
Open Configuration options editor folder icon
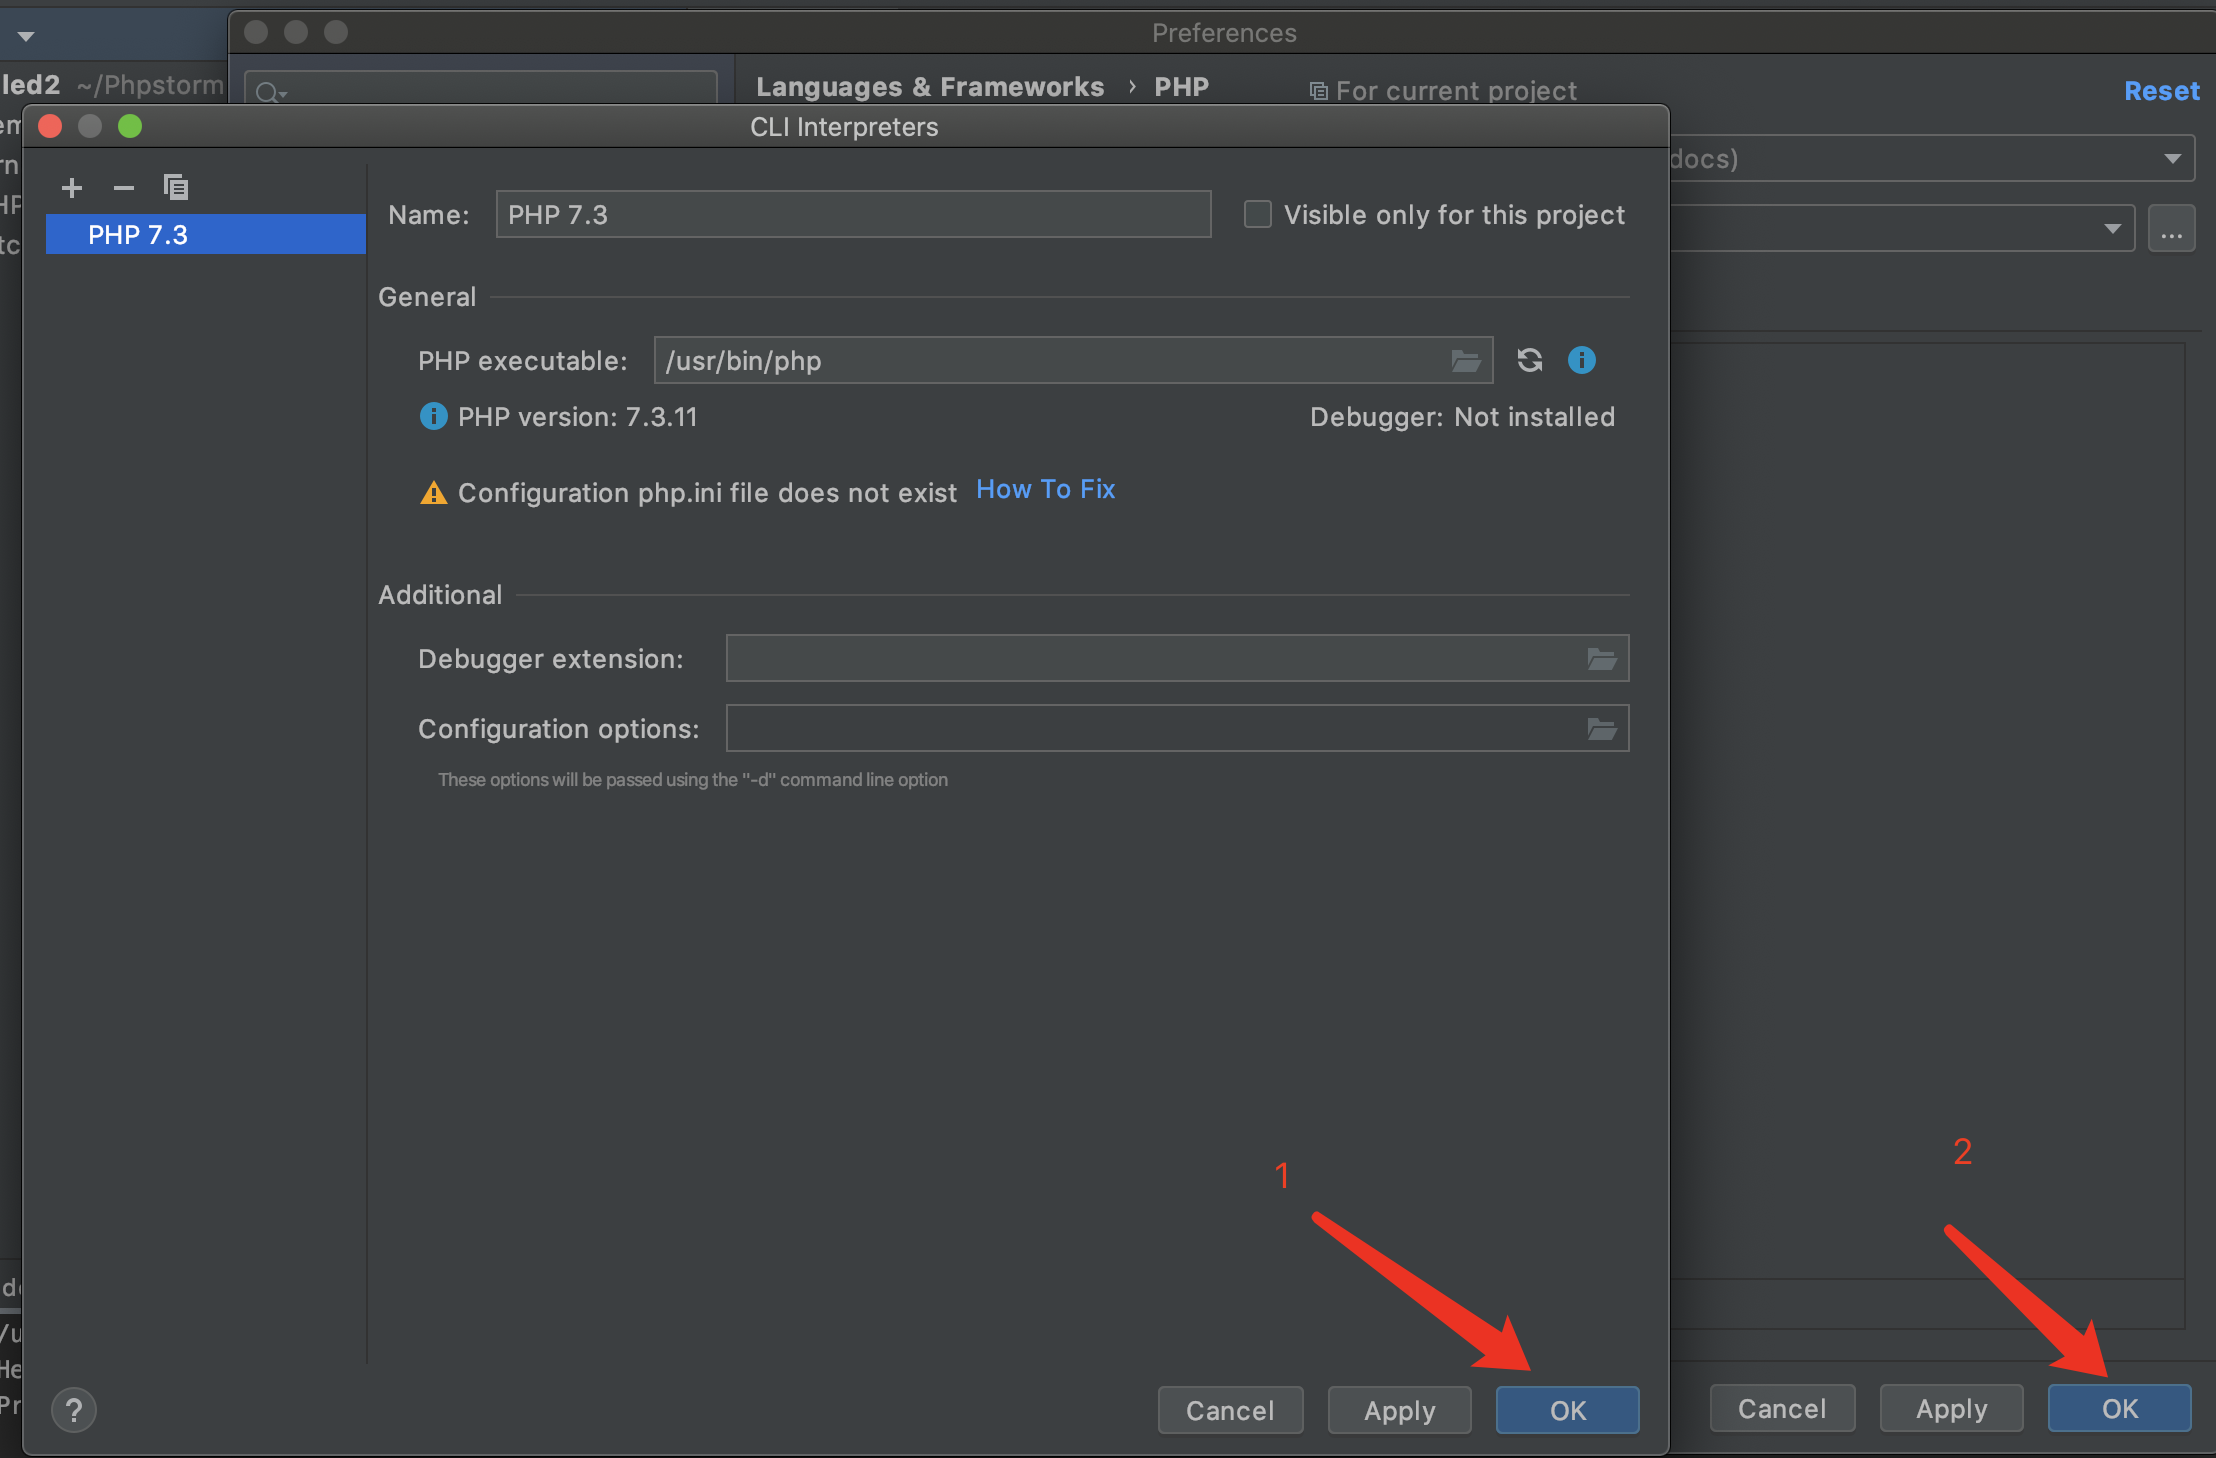click(1601, 729)
